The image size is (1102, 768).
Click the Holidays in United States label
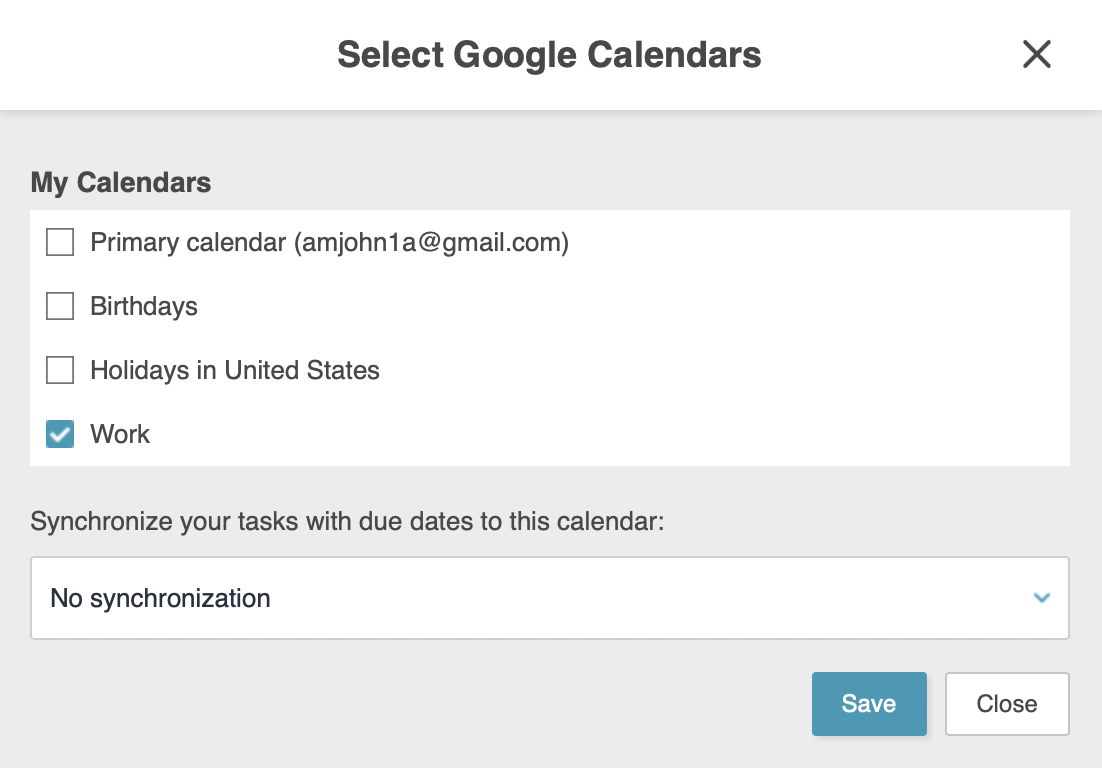coord(235,370)
